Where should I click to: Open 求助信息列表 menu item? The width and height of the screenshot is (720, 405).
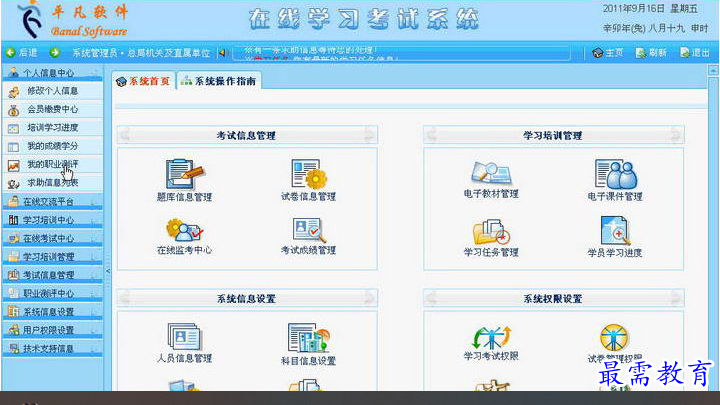pyautogui.click(x=52, y=183)
